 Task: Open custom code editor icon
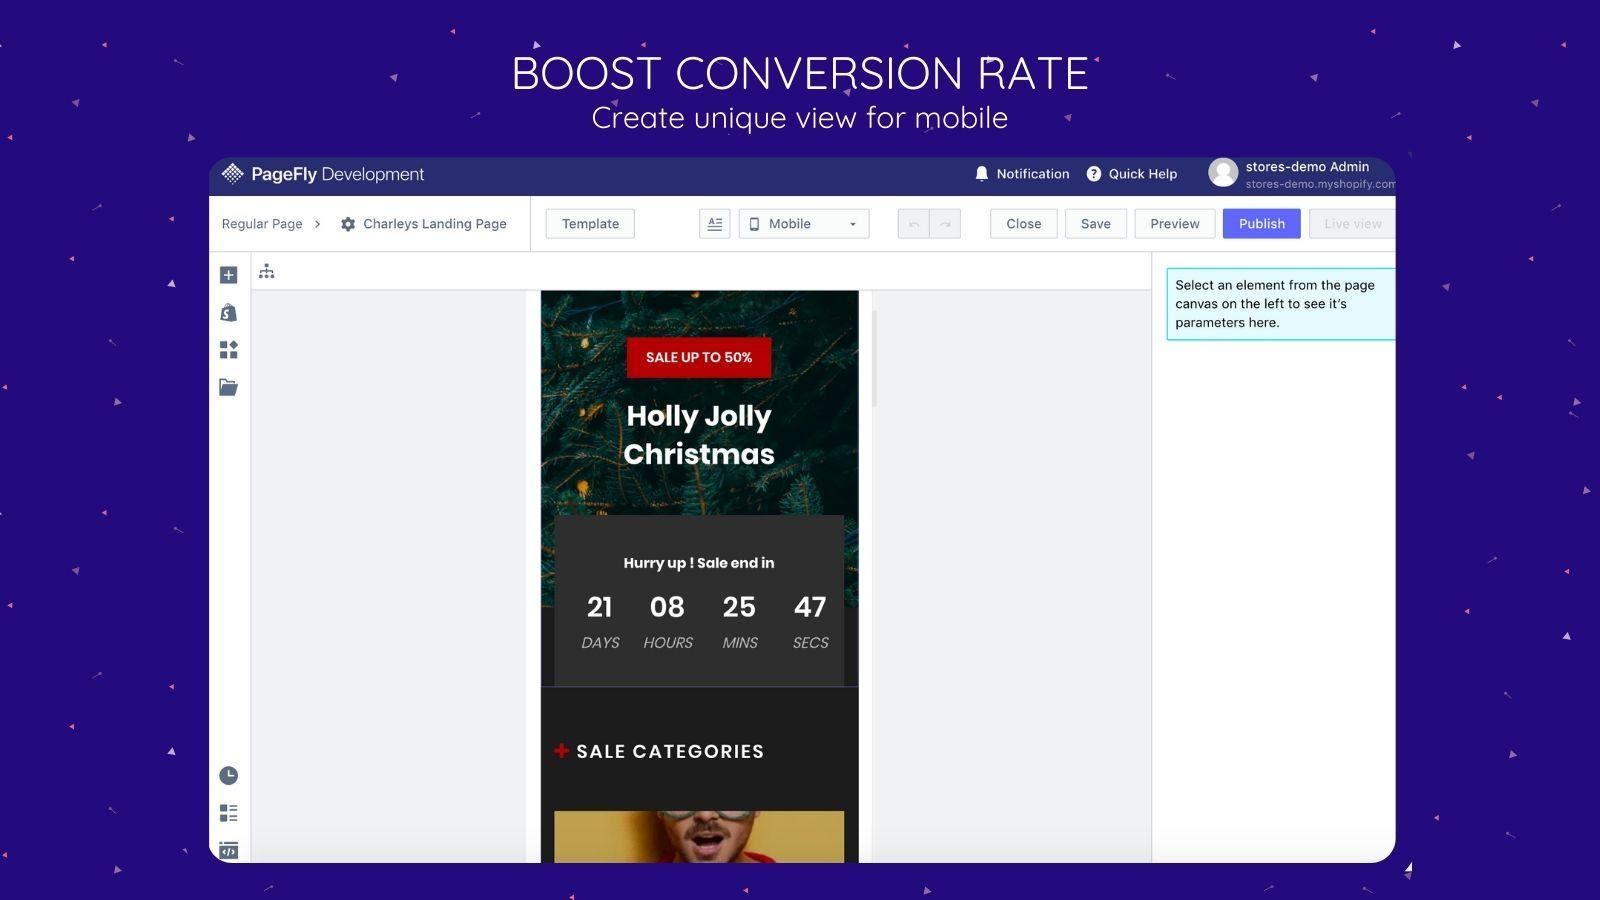228,850
